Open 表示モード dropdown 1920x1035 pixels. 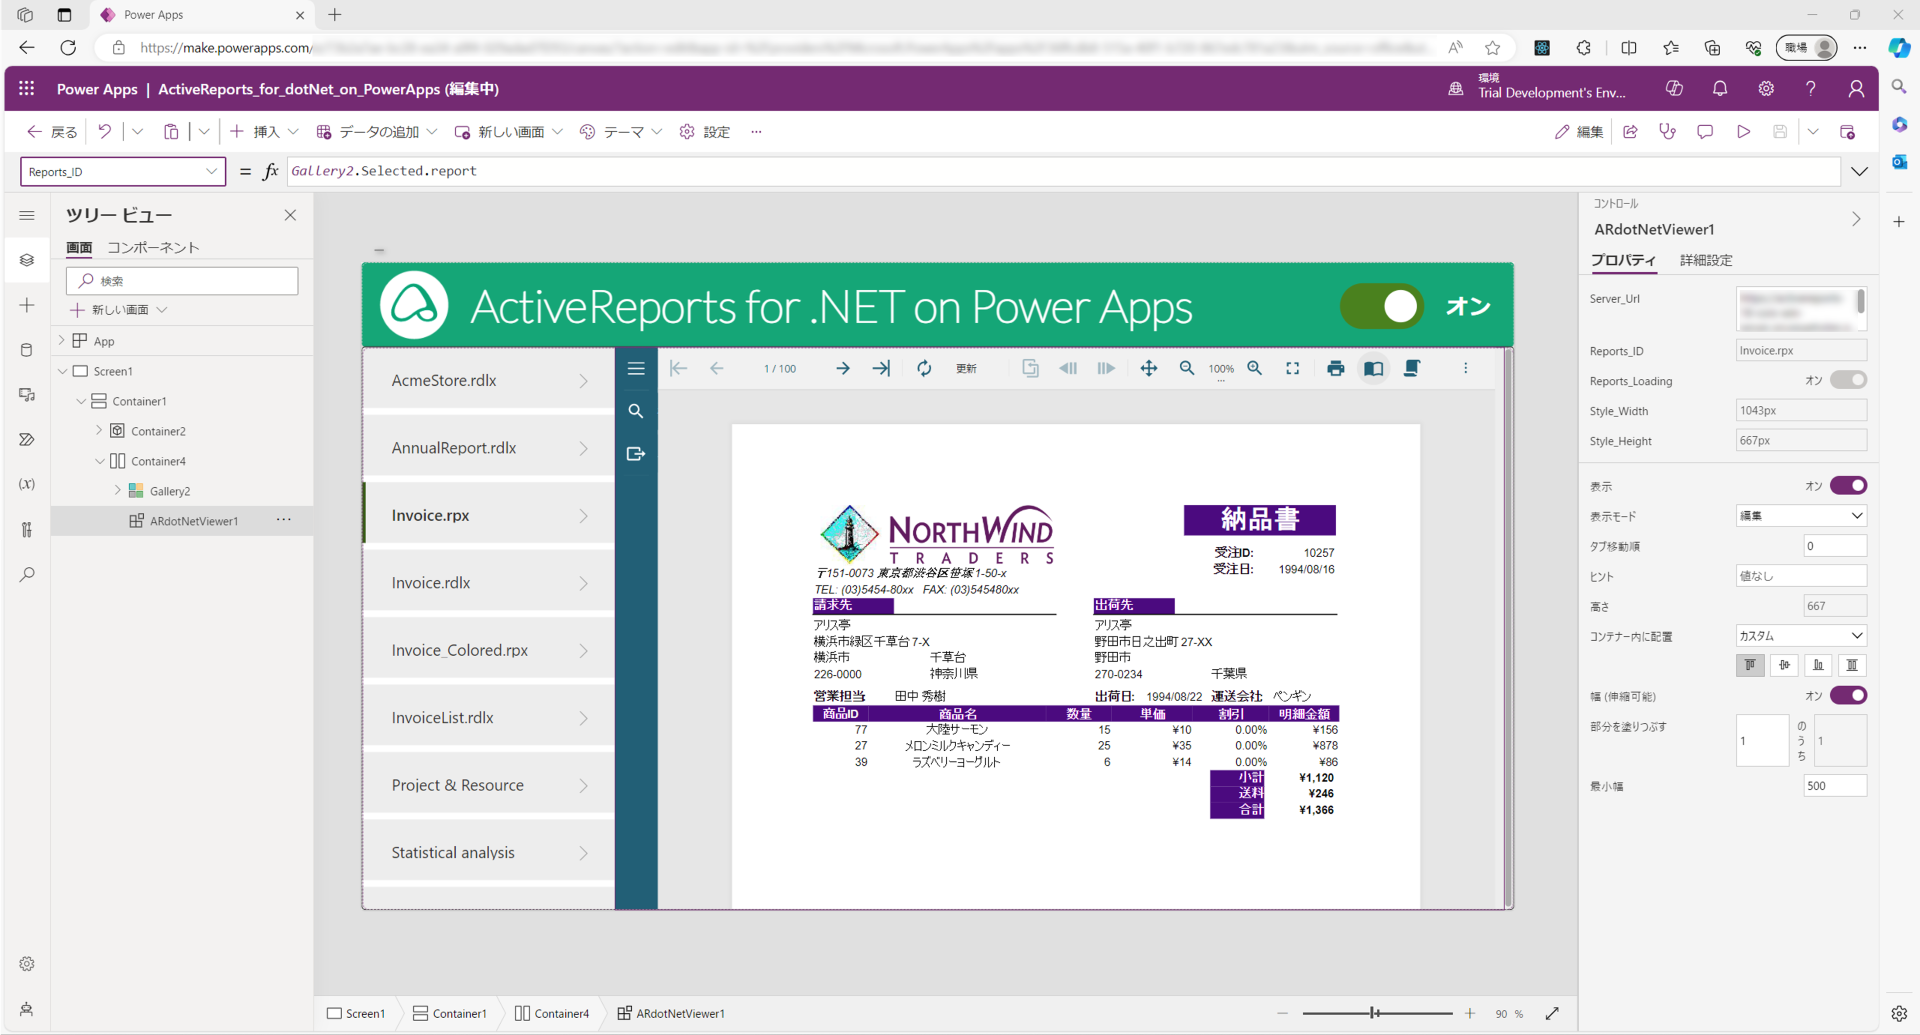(1801, 515)
